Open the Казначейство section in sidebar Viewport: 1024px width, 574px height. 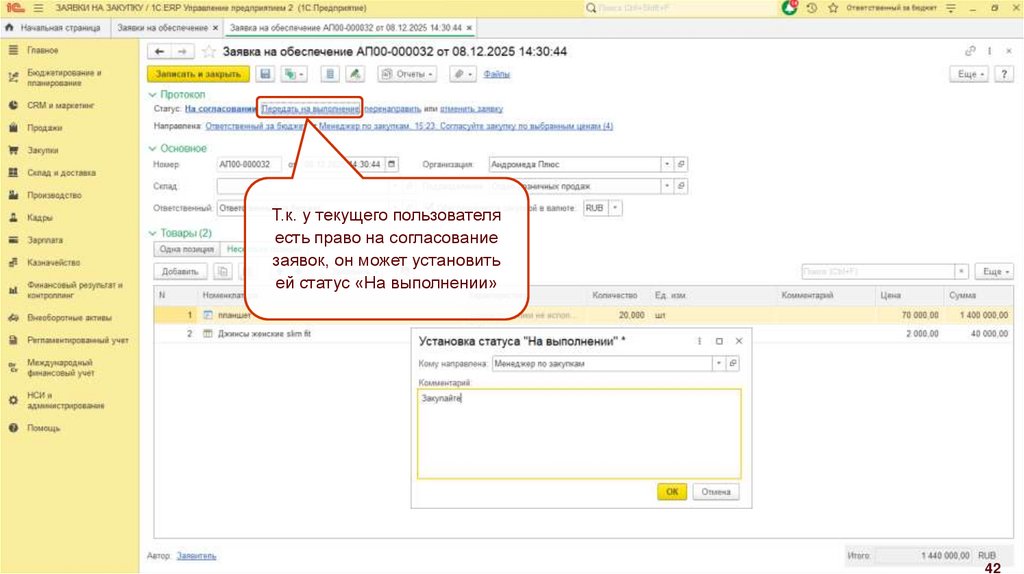(54, 263)
